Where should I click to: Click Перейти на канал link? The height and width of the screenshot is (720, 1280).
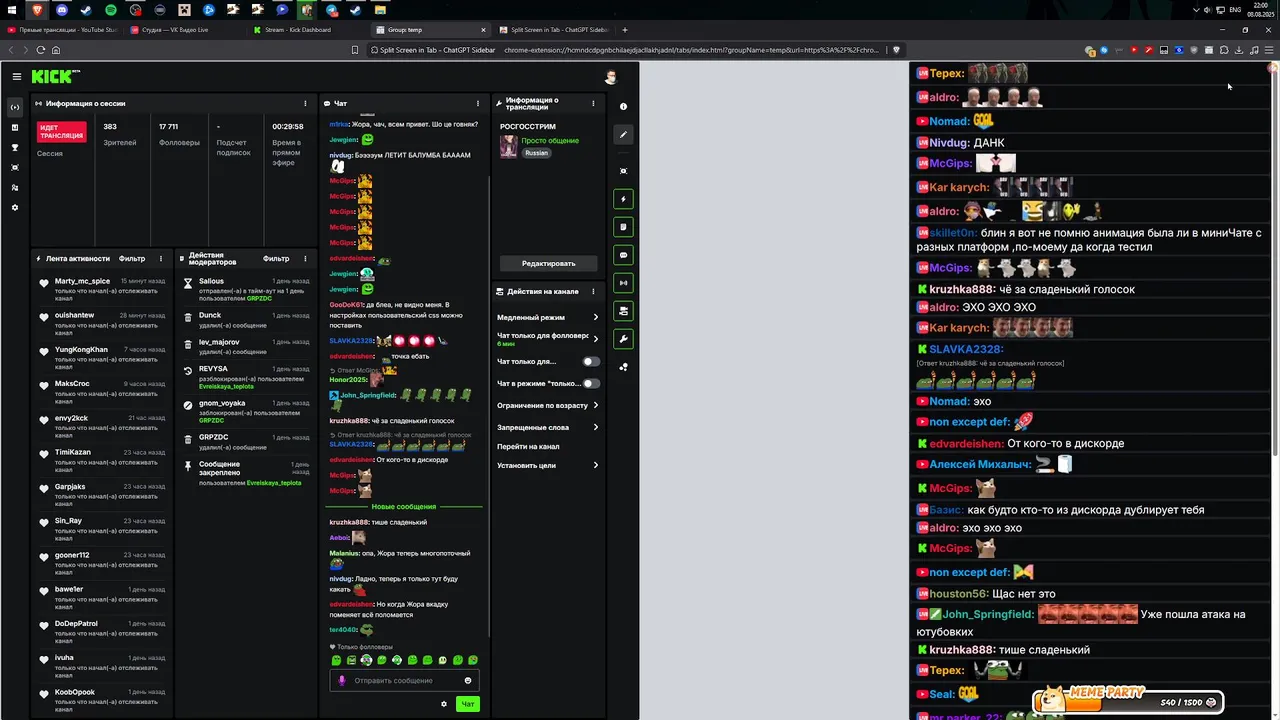tap(528, 446)
